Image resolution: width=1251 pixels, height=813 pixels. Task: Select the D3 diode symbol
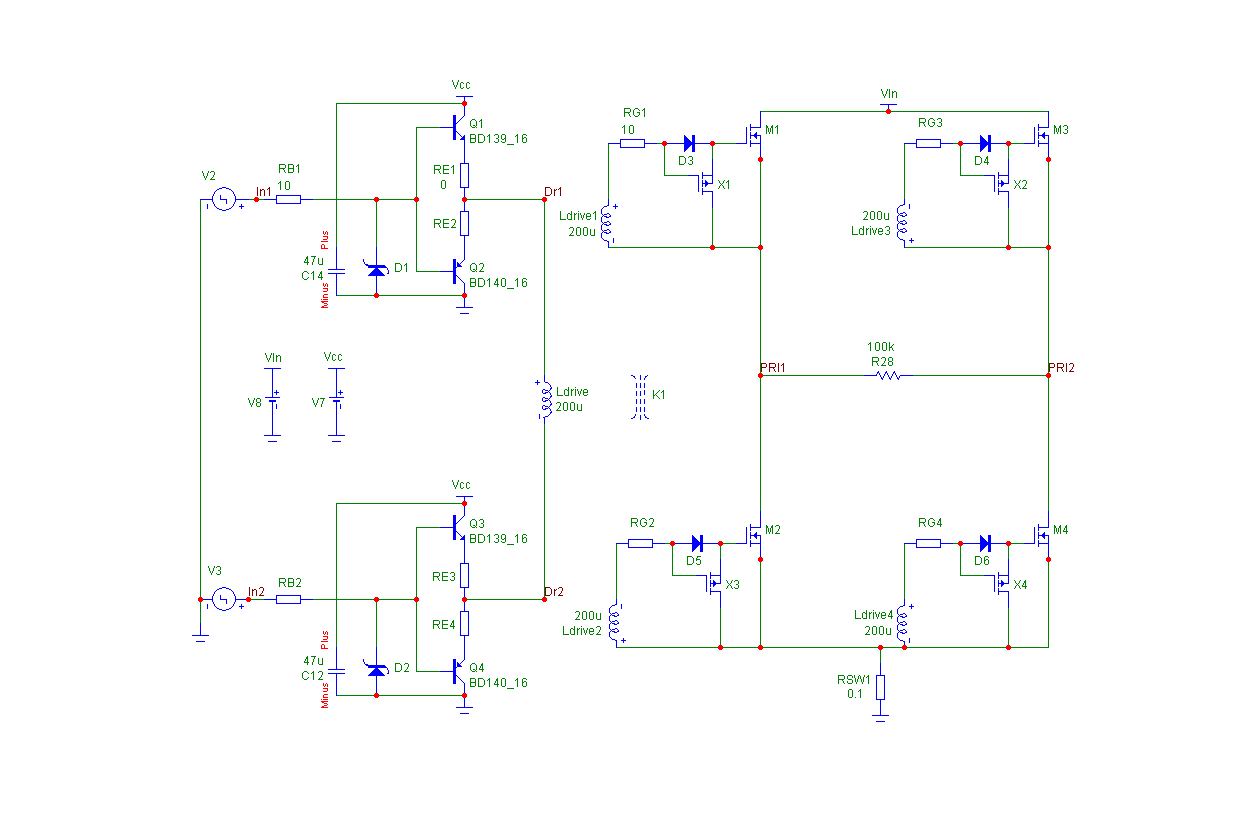[x=688, y=143]
